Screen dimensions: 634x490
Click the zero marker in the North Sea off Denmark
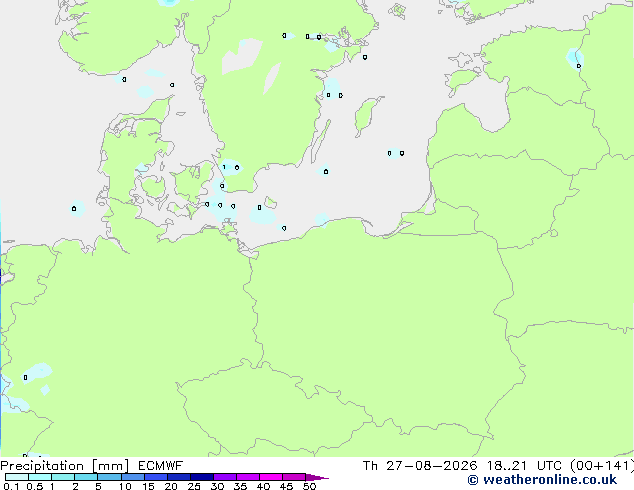coord(74,209)
